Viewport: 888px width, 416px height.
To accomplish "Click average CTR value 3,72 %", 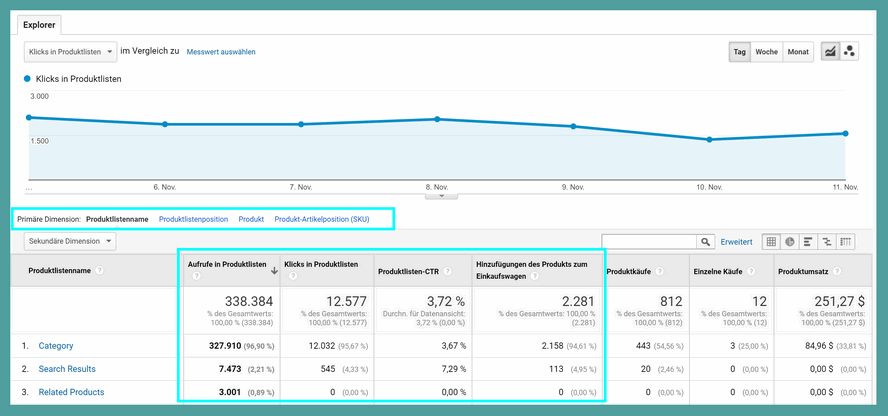I will (x=446, y=301).
